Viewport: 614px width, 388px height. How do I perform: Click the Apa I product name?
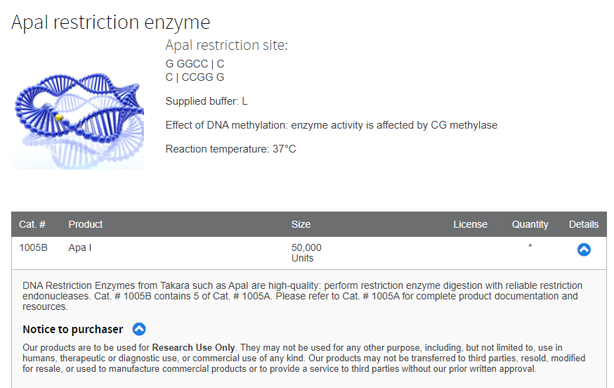80,248
